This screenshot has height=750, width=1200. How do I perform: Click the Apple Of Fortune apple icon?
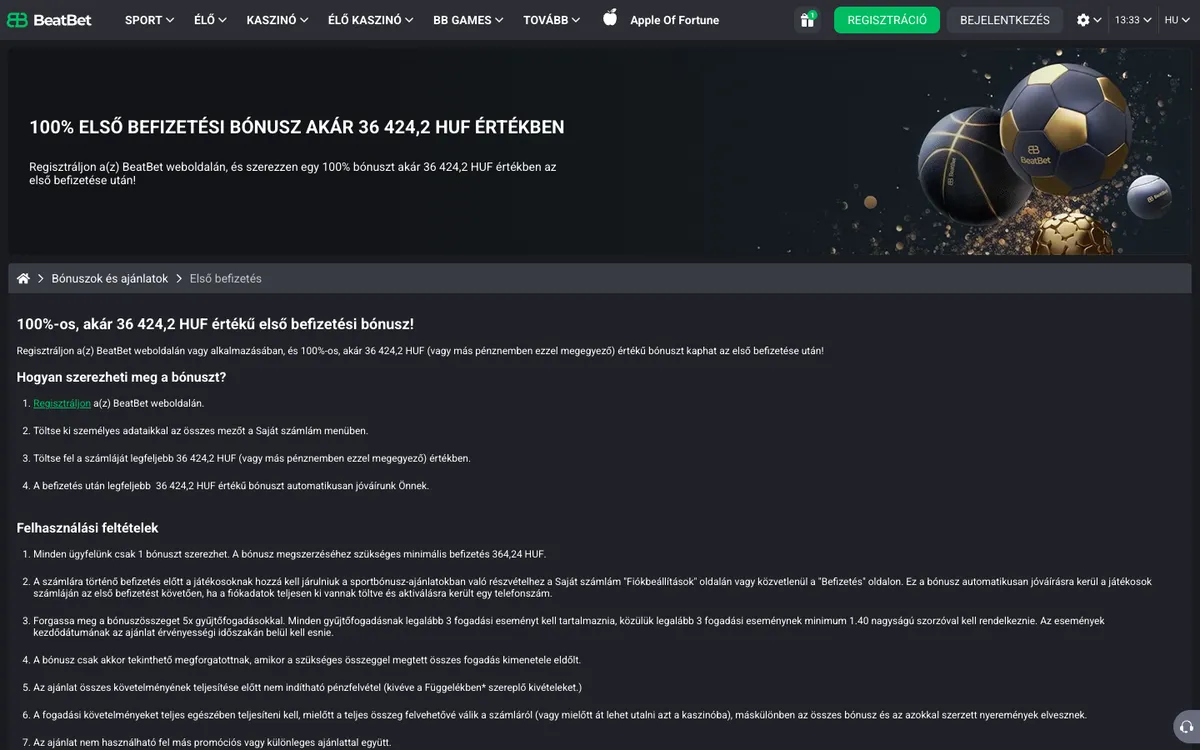(610, 18)
